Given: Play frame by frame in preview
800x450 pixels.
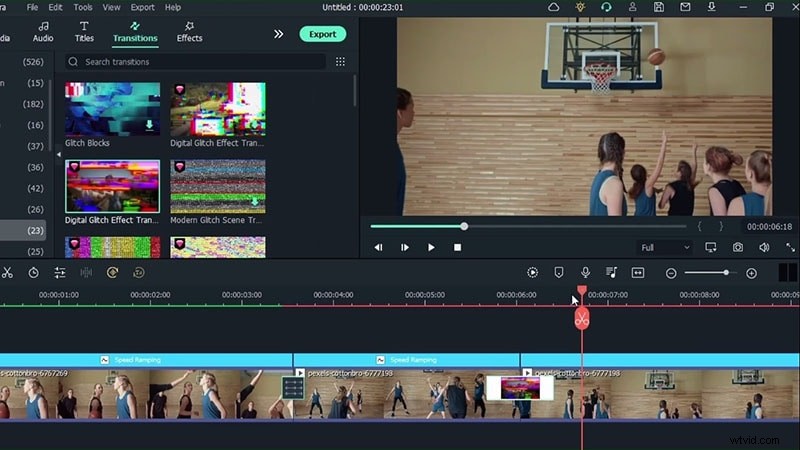Looking at the screenshot, I should tap(405, 247).
